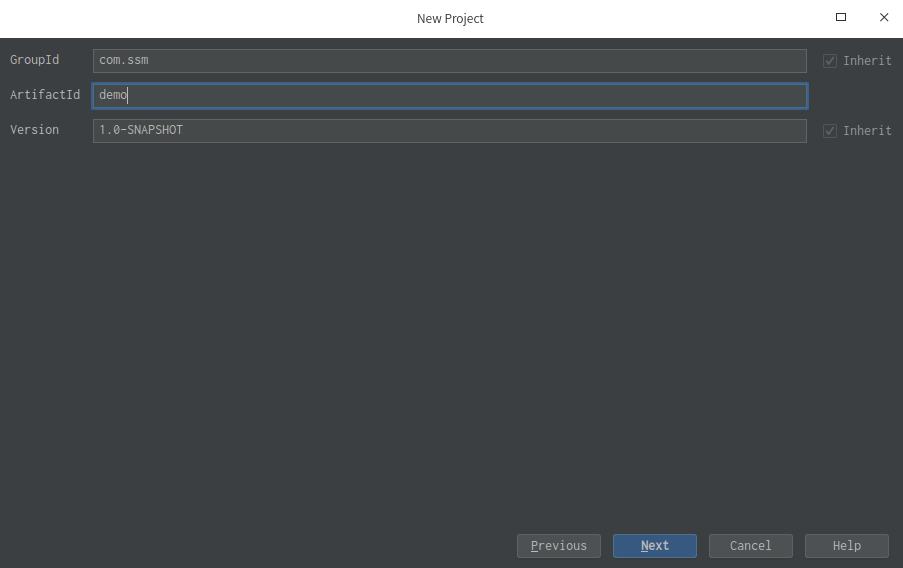Viewport: 903px width, 568px height.
Task: Click the ArtifactId label
Action: [x=45, y=95]
